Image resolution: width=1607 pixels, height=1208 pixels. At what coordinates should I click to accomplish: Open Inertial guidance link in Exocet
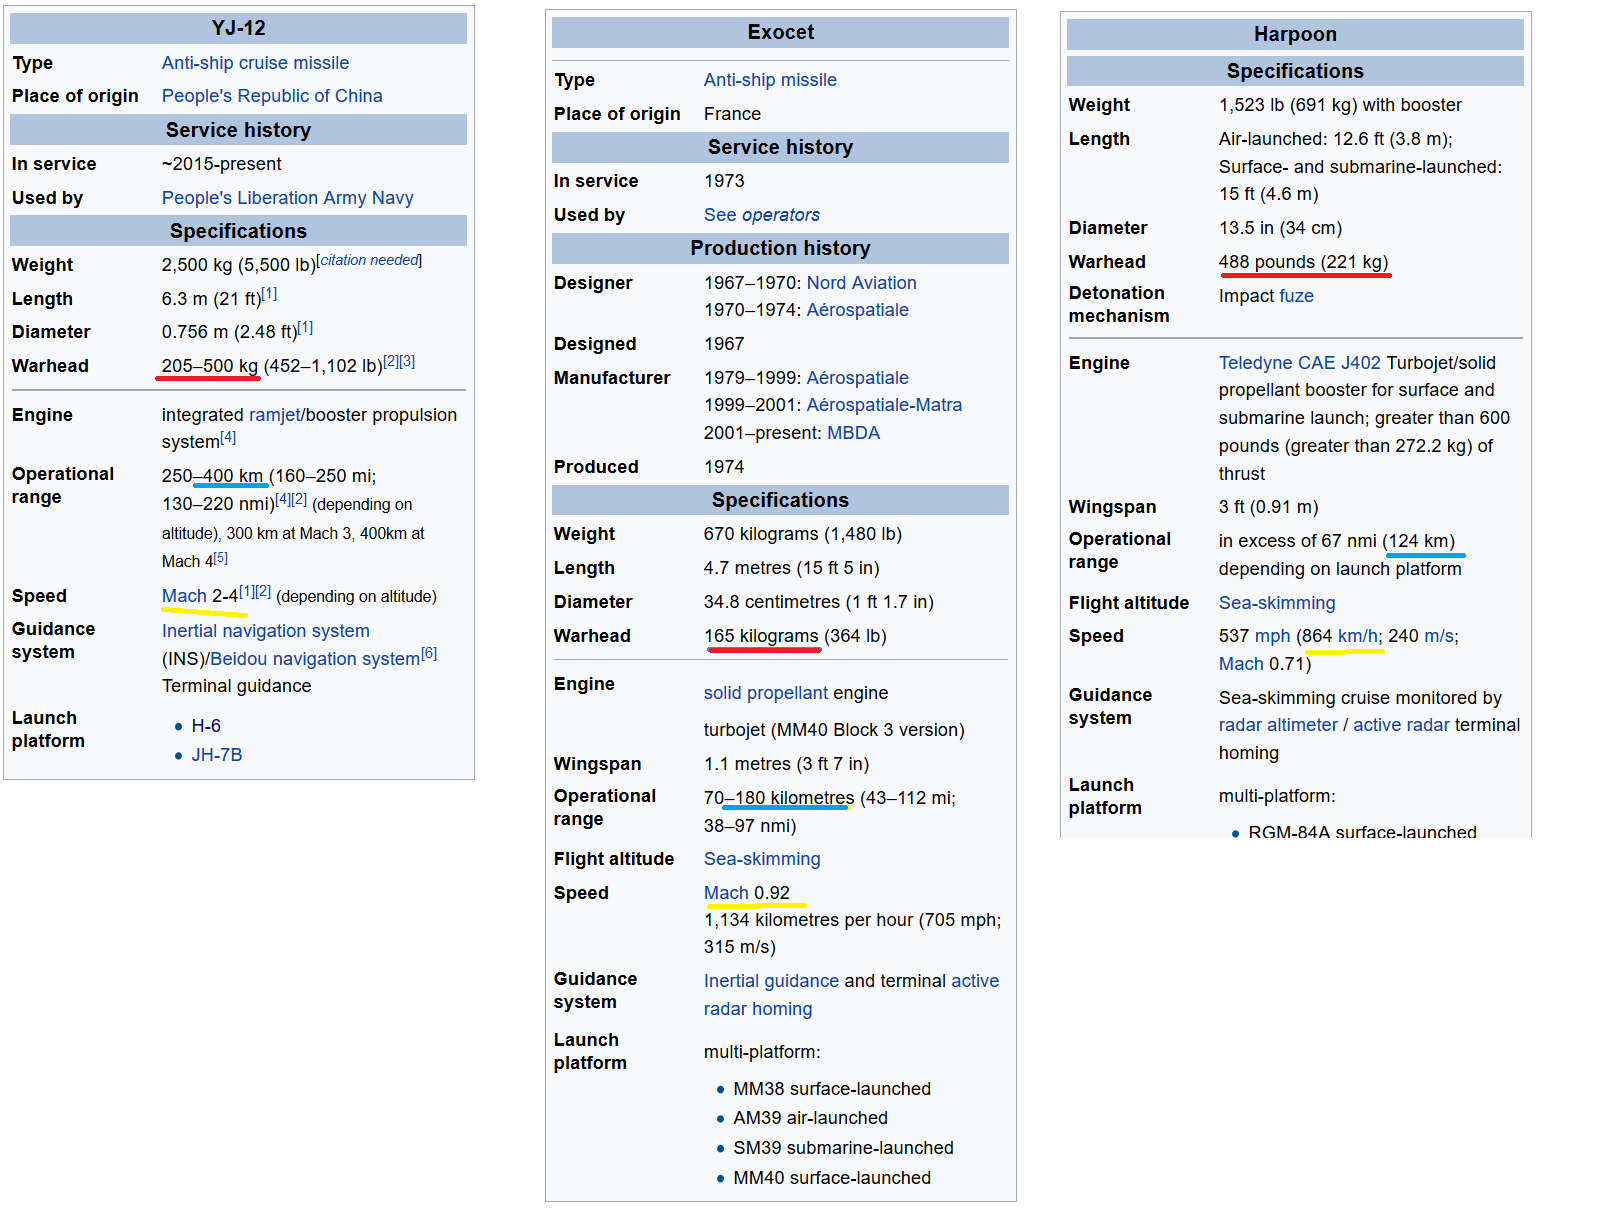click(771, 981)
